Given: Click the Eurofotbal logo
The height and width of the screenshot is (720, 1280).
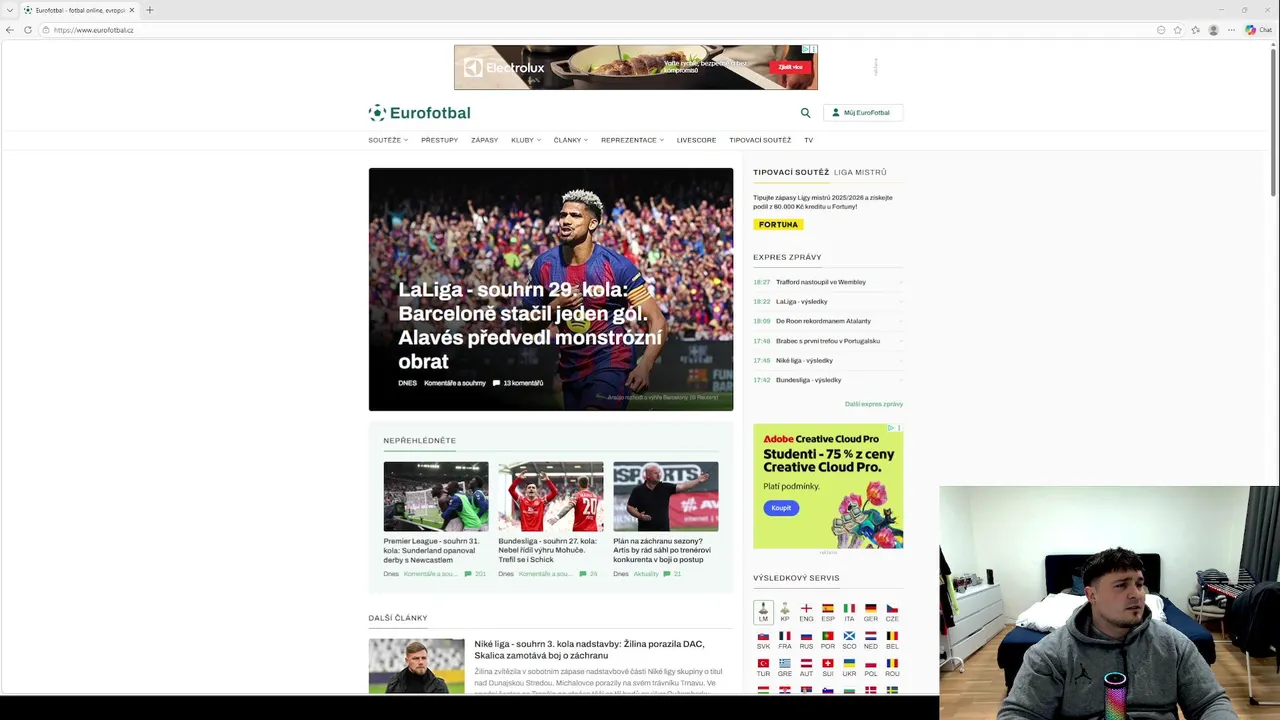Looking at the screenshot, I should click(419, 113).
